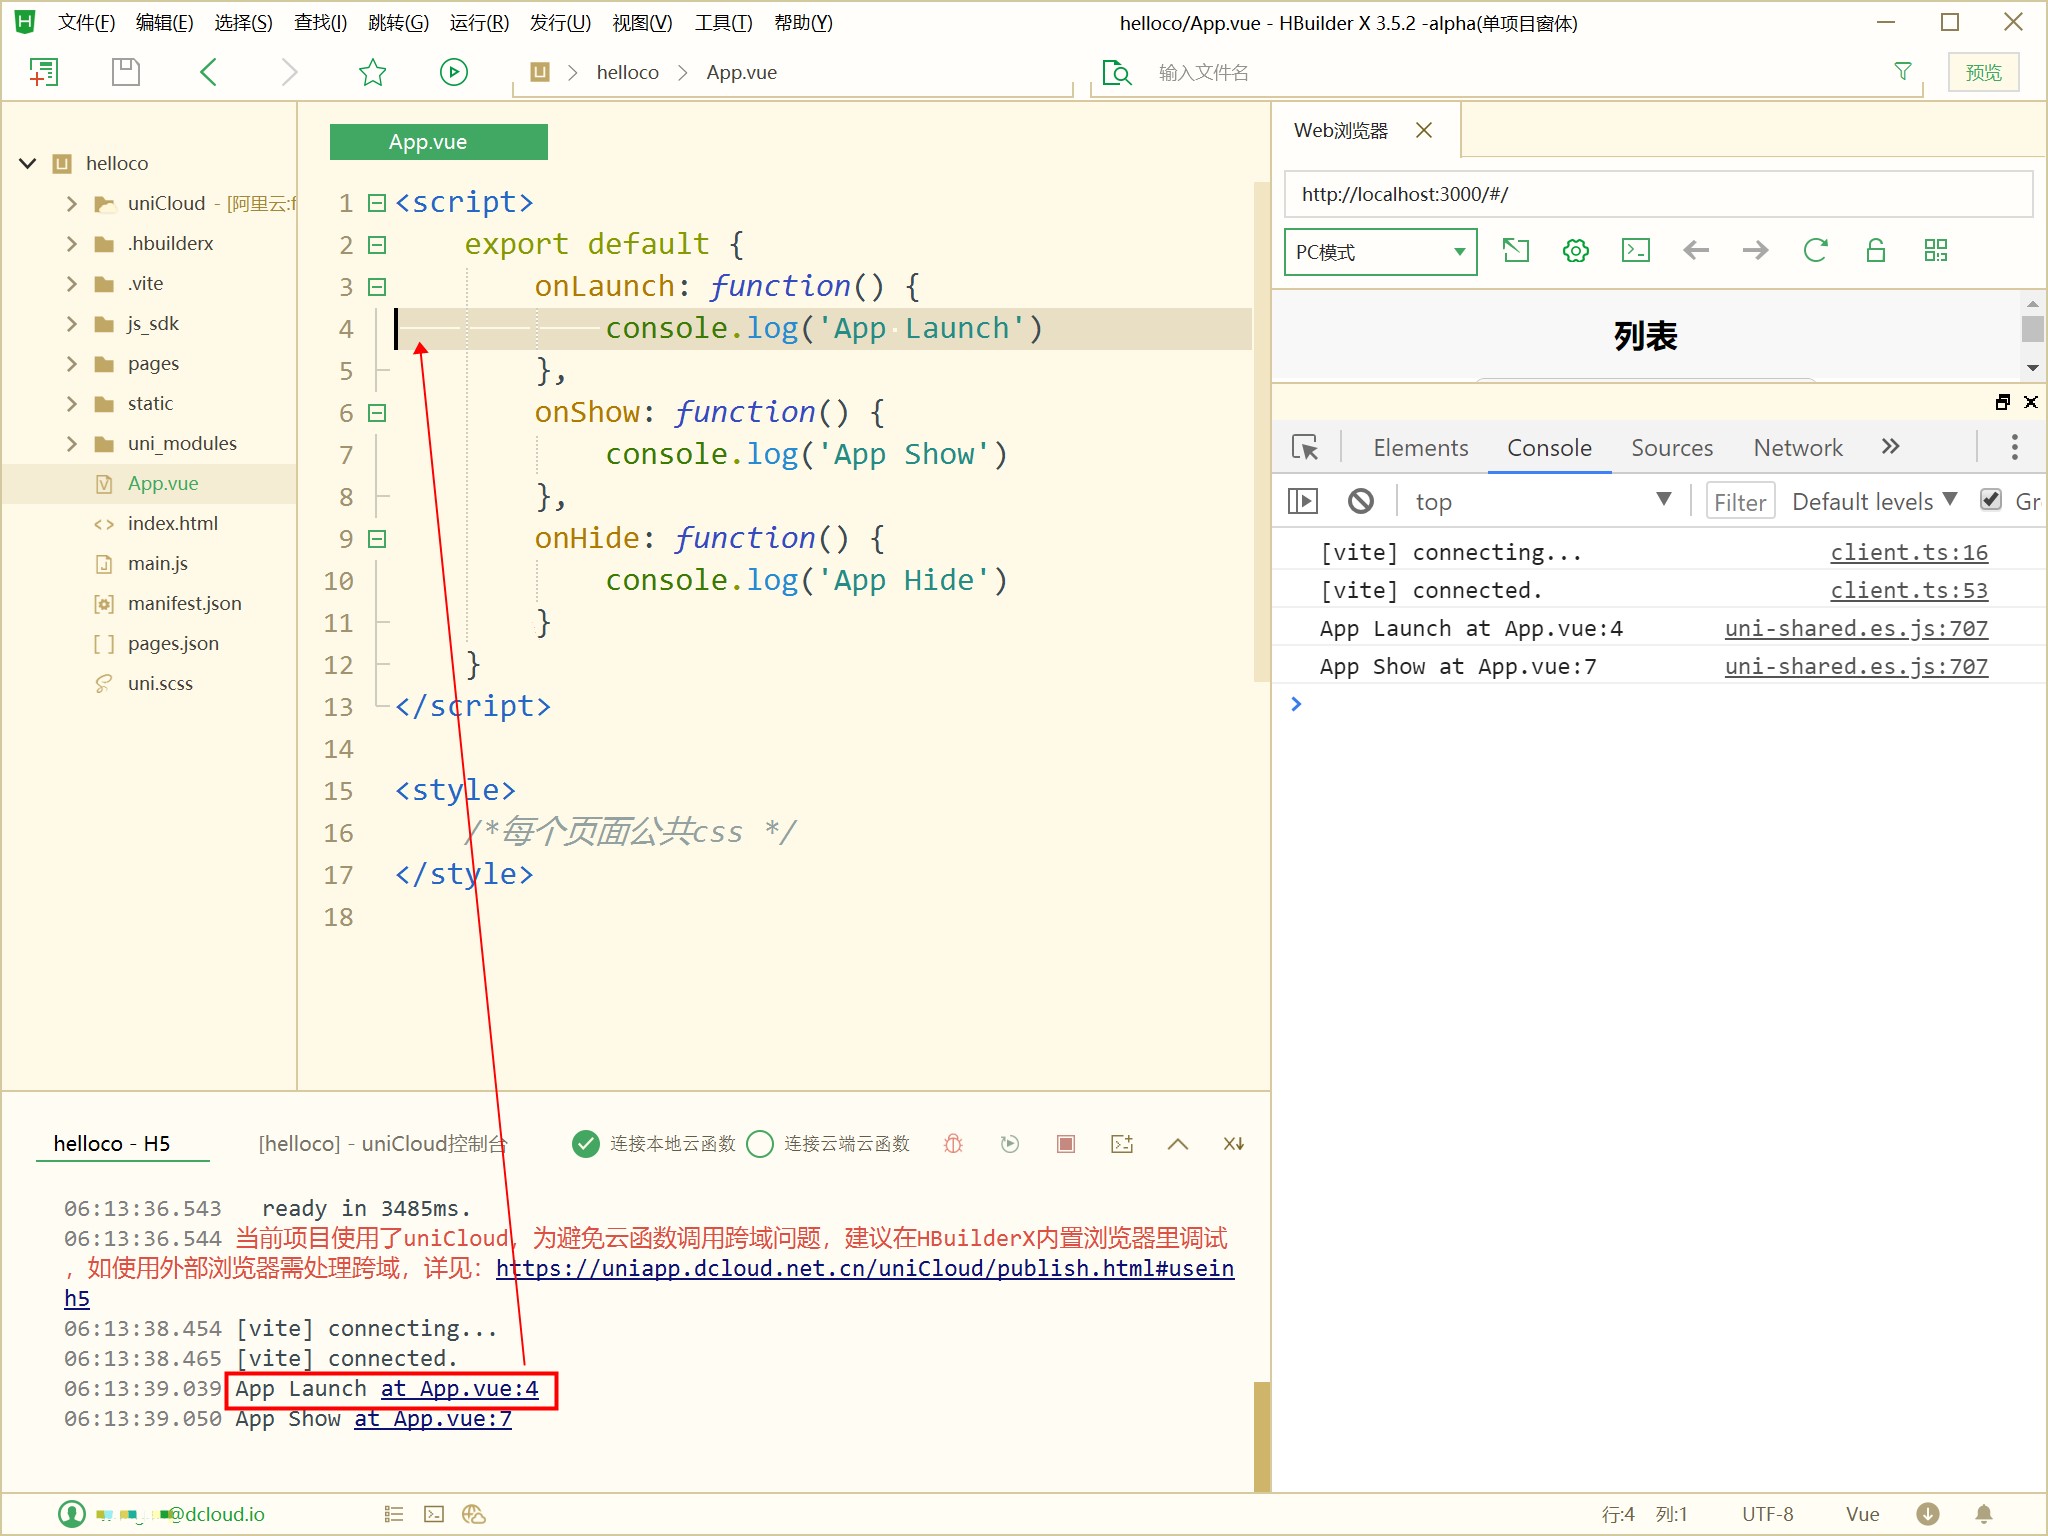Click the QR code grid icon
Viewport: 2048px width, 1536px height.
(1936, 250)
